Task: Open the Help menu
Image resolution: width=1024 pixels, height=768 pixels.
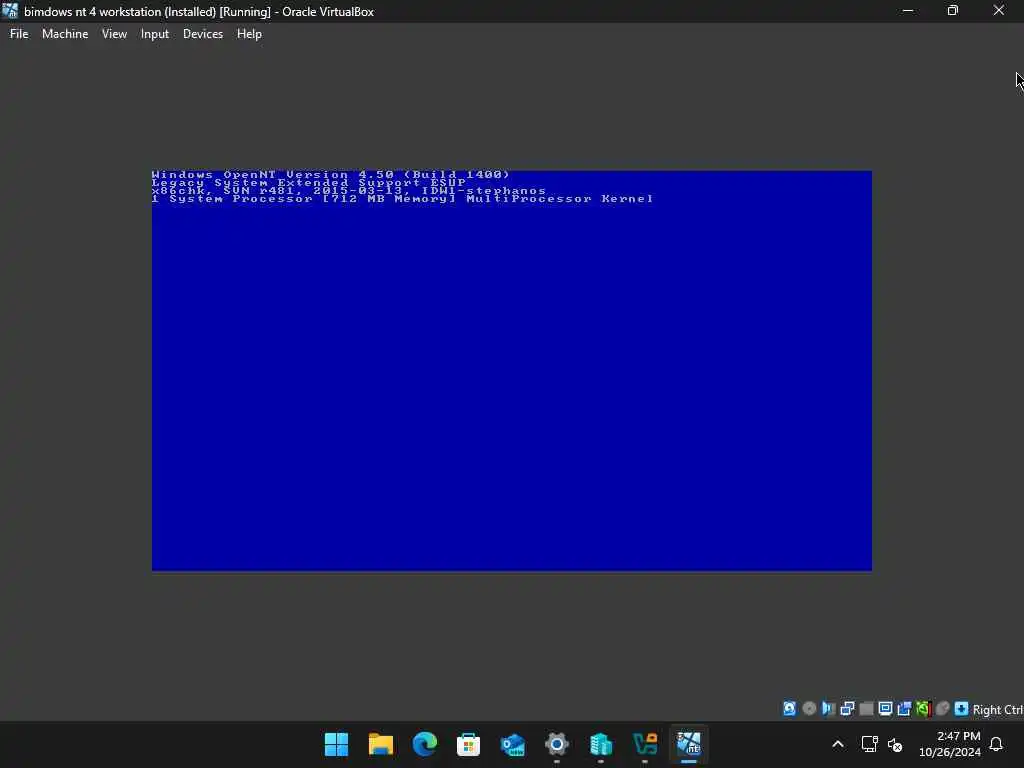Action: click(249, 34)
